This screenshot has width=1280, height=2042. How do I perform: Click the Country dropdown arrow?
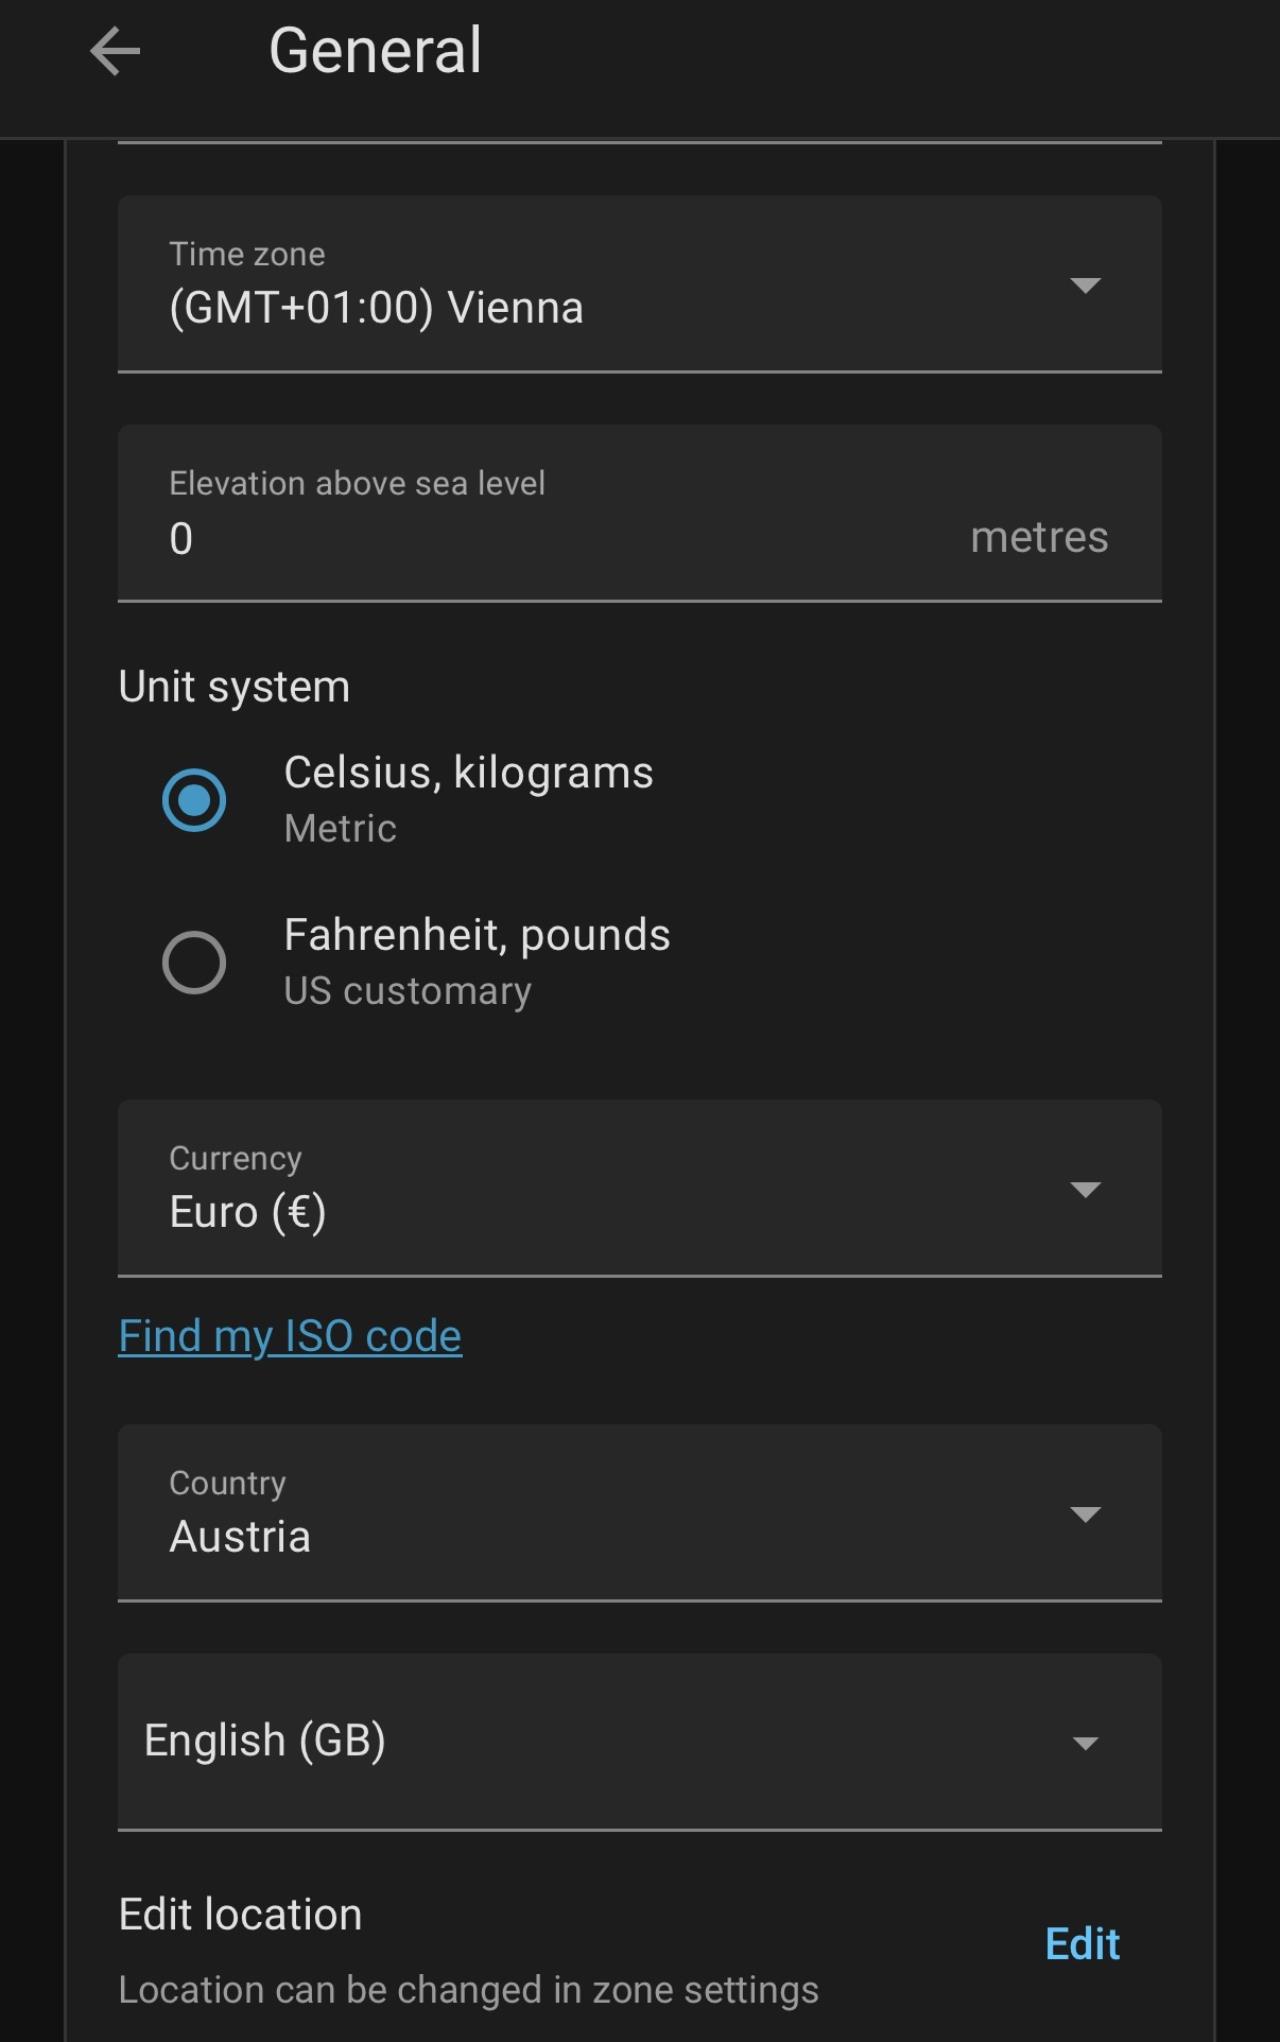click(x=1085, y=1514)
